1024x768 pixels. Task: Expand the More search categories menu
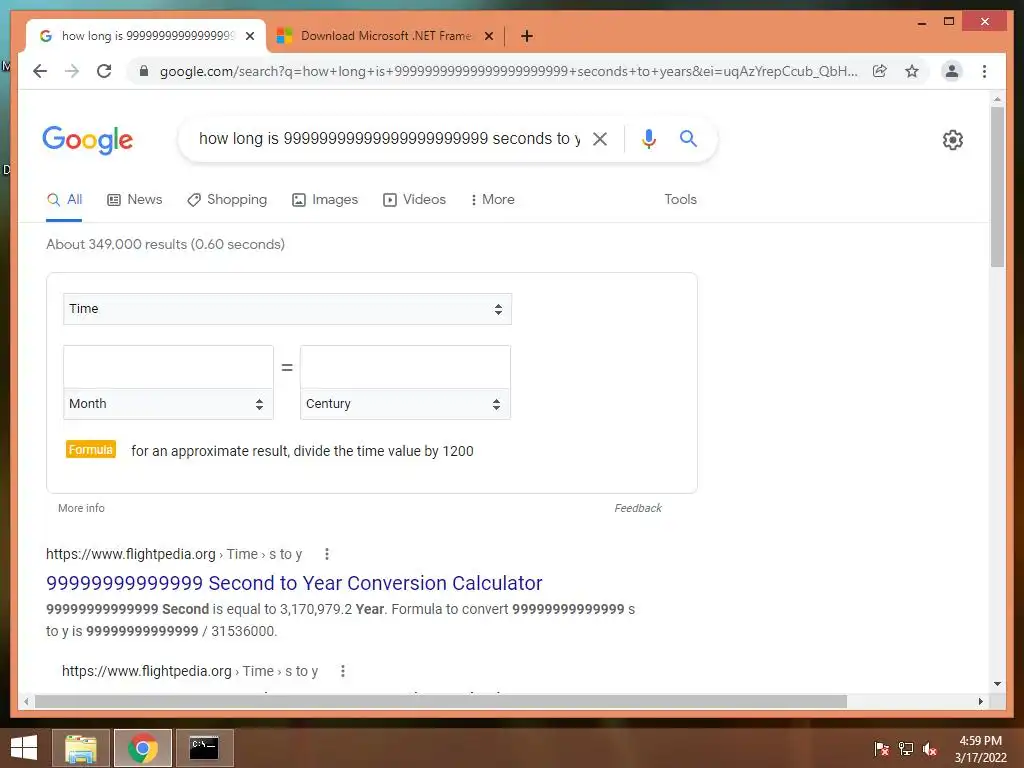coord(493,200)
